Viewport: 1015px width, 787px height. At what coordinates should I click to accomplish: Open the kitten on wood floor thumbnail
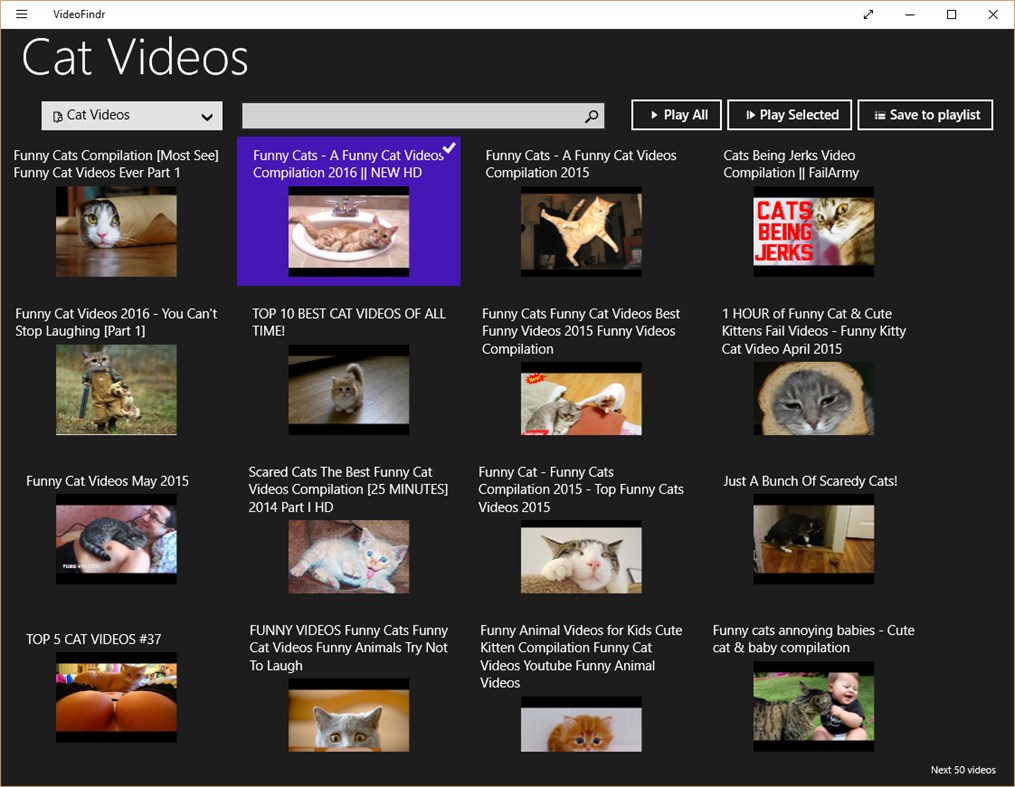coord(348,390)
